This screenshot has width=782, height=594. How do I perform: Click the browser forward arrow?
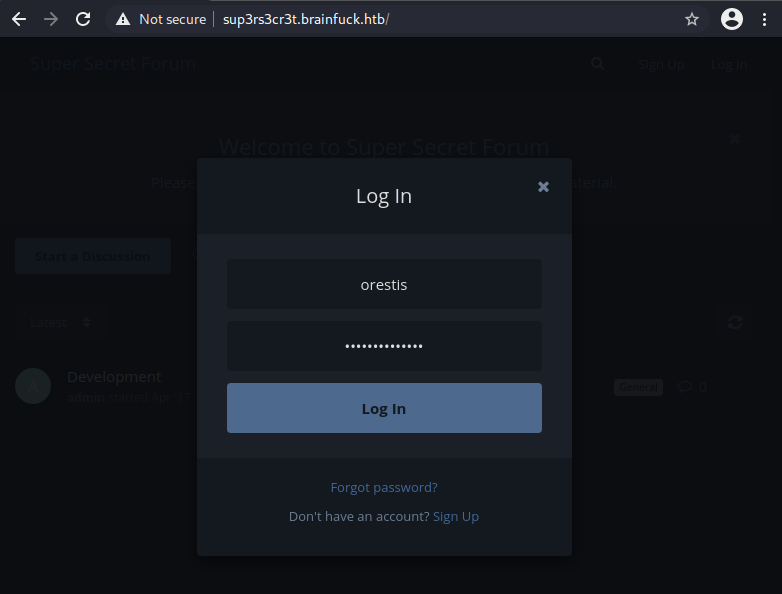click(51, 19)
